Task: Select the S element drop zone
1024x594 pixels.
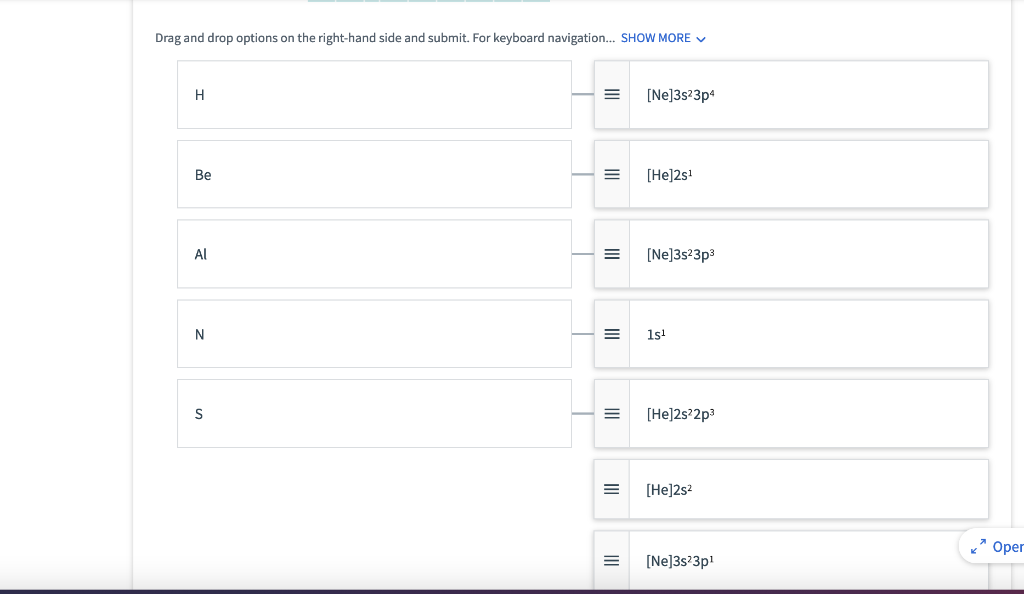Action: click(x=374, y=413)
